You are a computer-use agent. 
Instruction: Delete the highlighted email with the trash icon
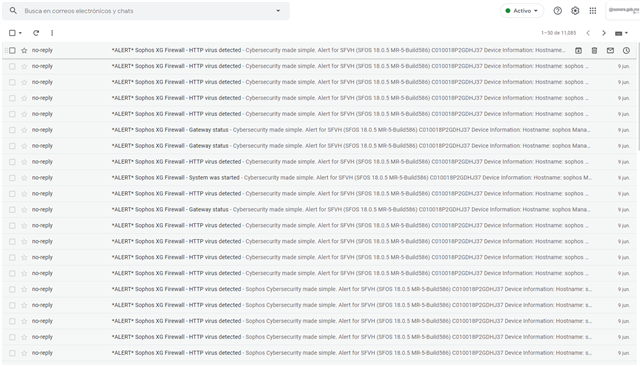(x=594, y=50)
